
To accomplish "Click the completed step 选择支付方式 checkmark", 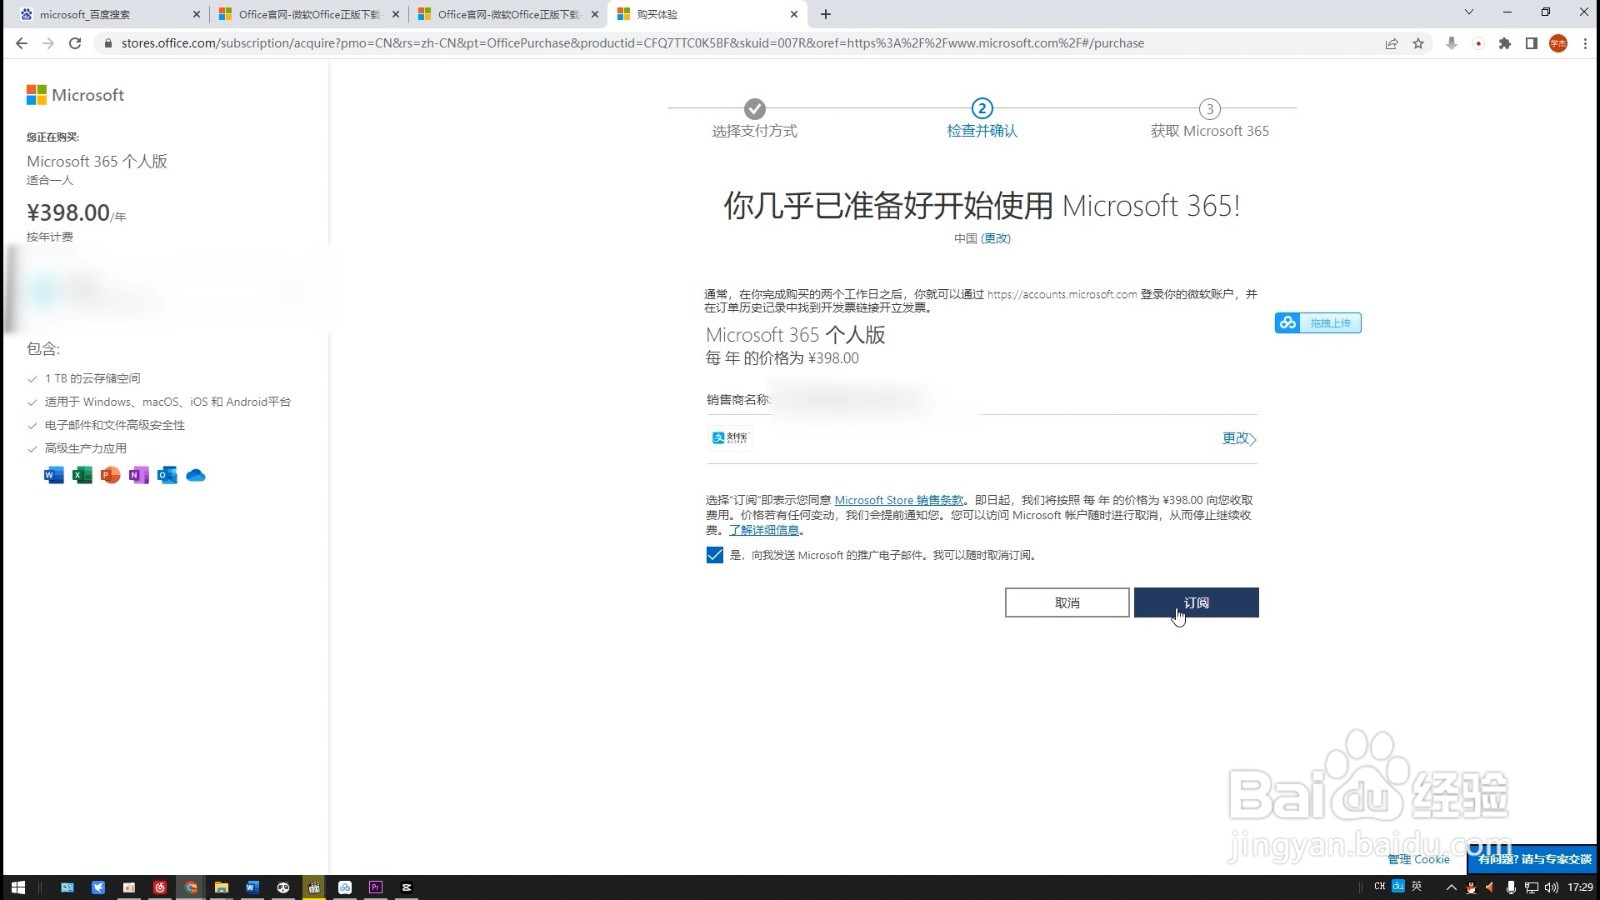I will tap(755, 108).
